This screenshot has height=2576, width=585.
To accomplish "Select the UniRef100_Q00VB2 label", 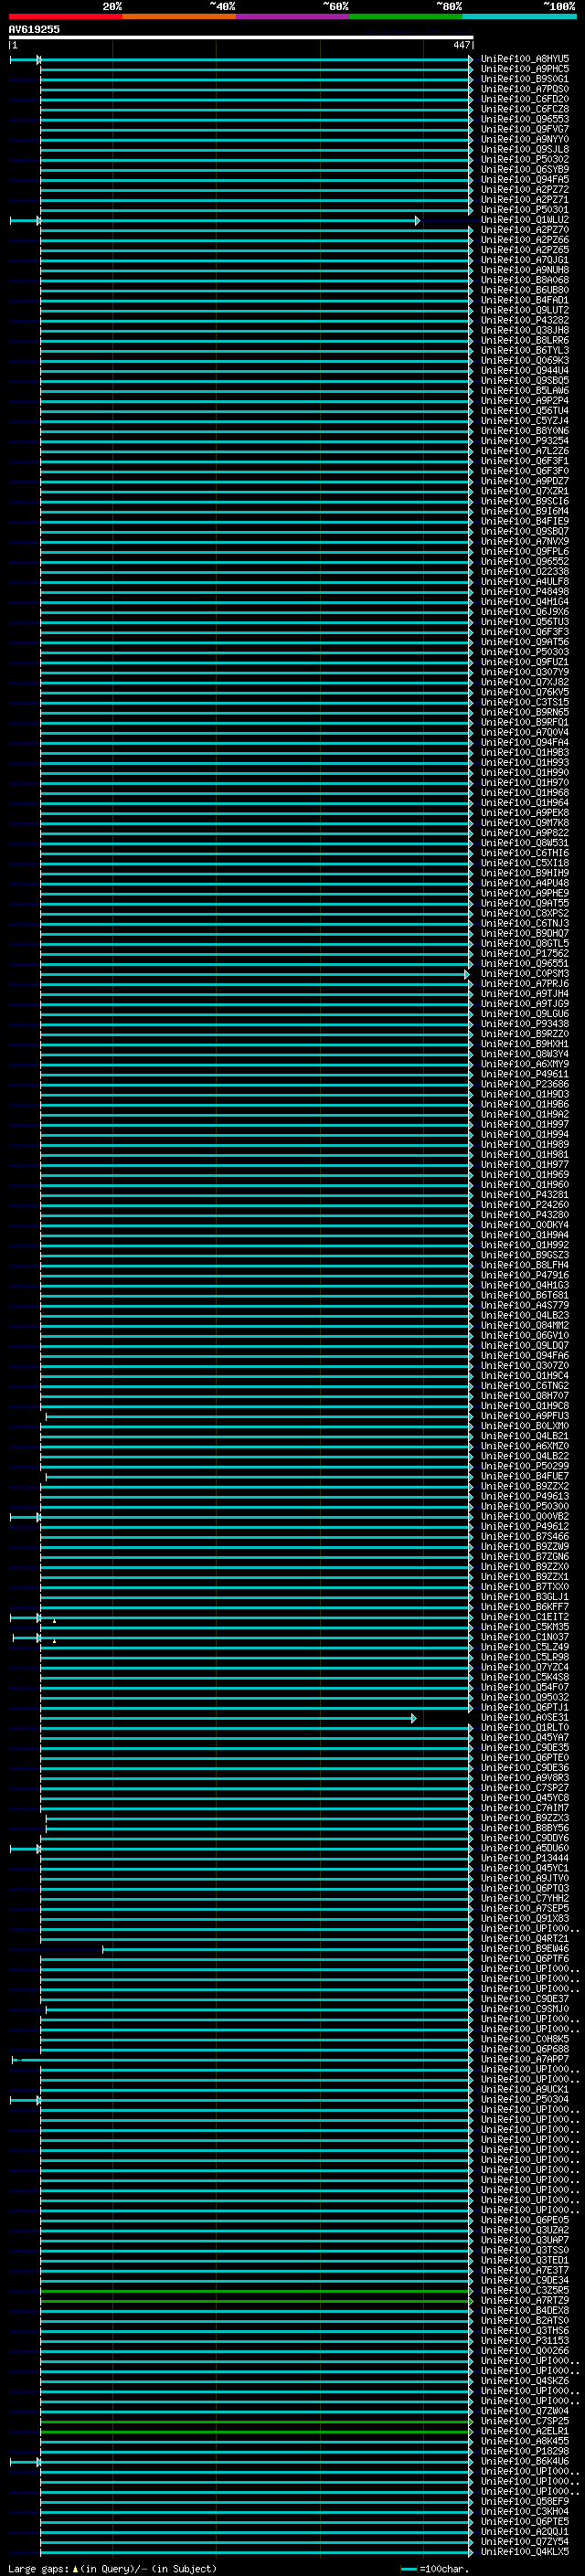I will click(524, 1517).
